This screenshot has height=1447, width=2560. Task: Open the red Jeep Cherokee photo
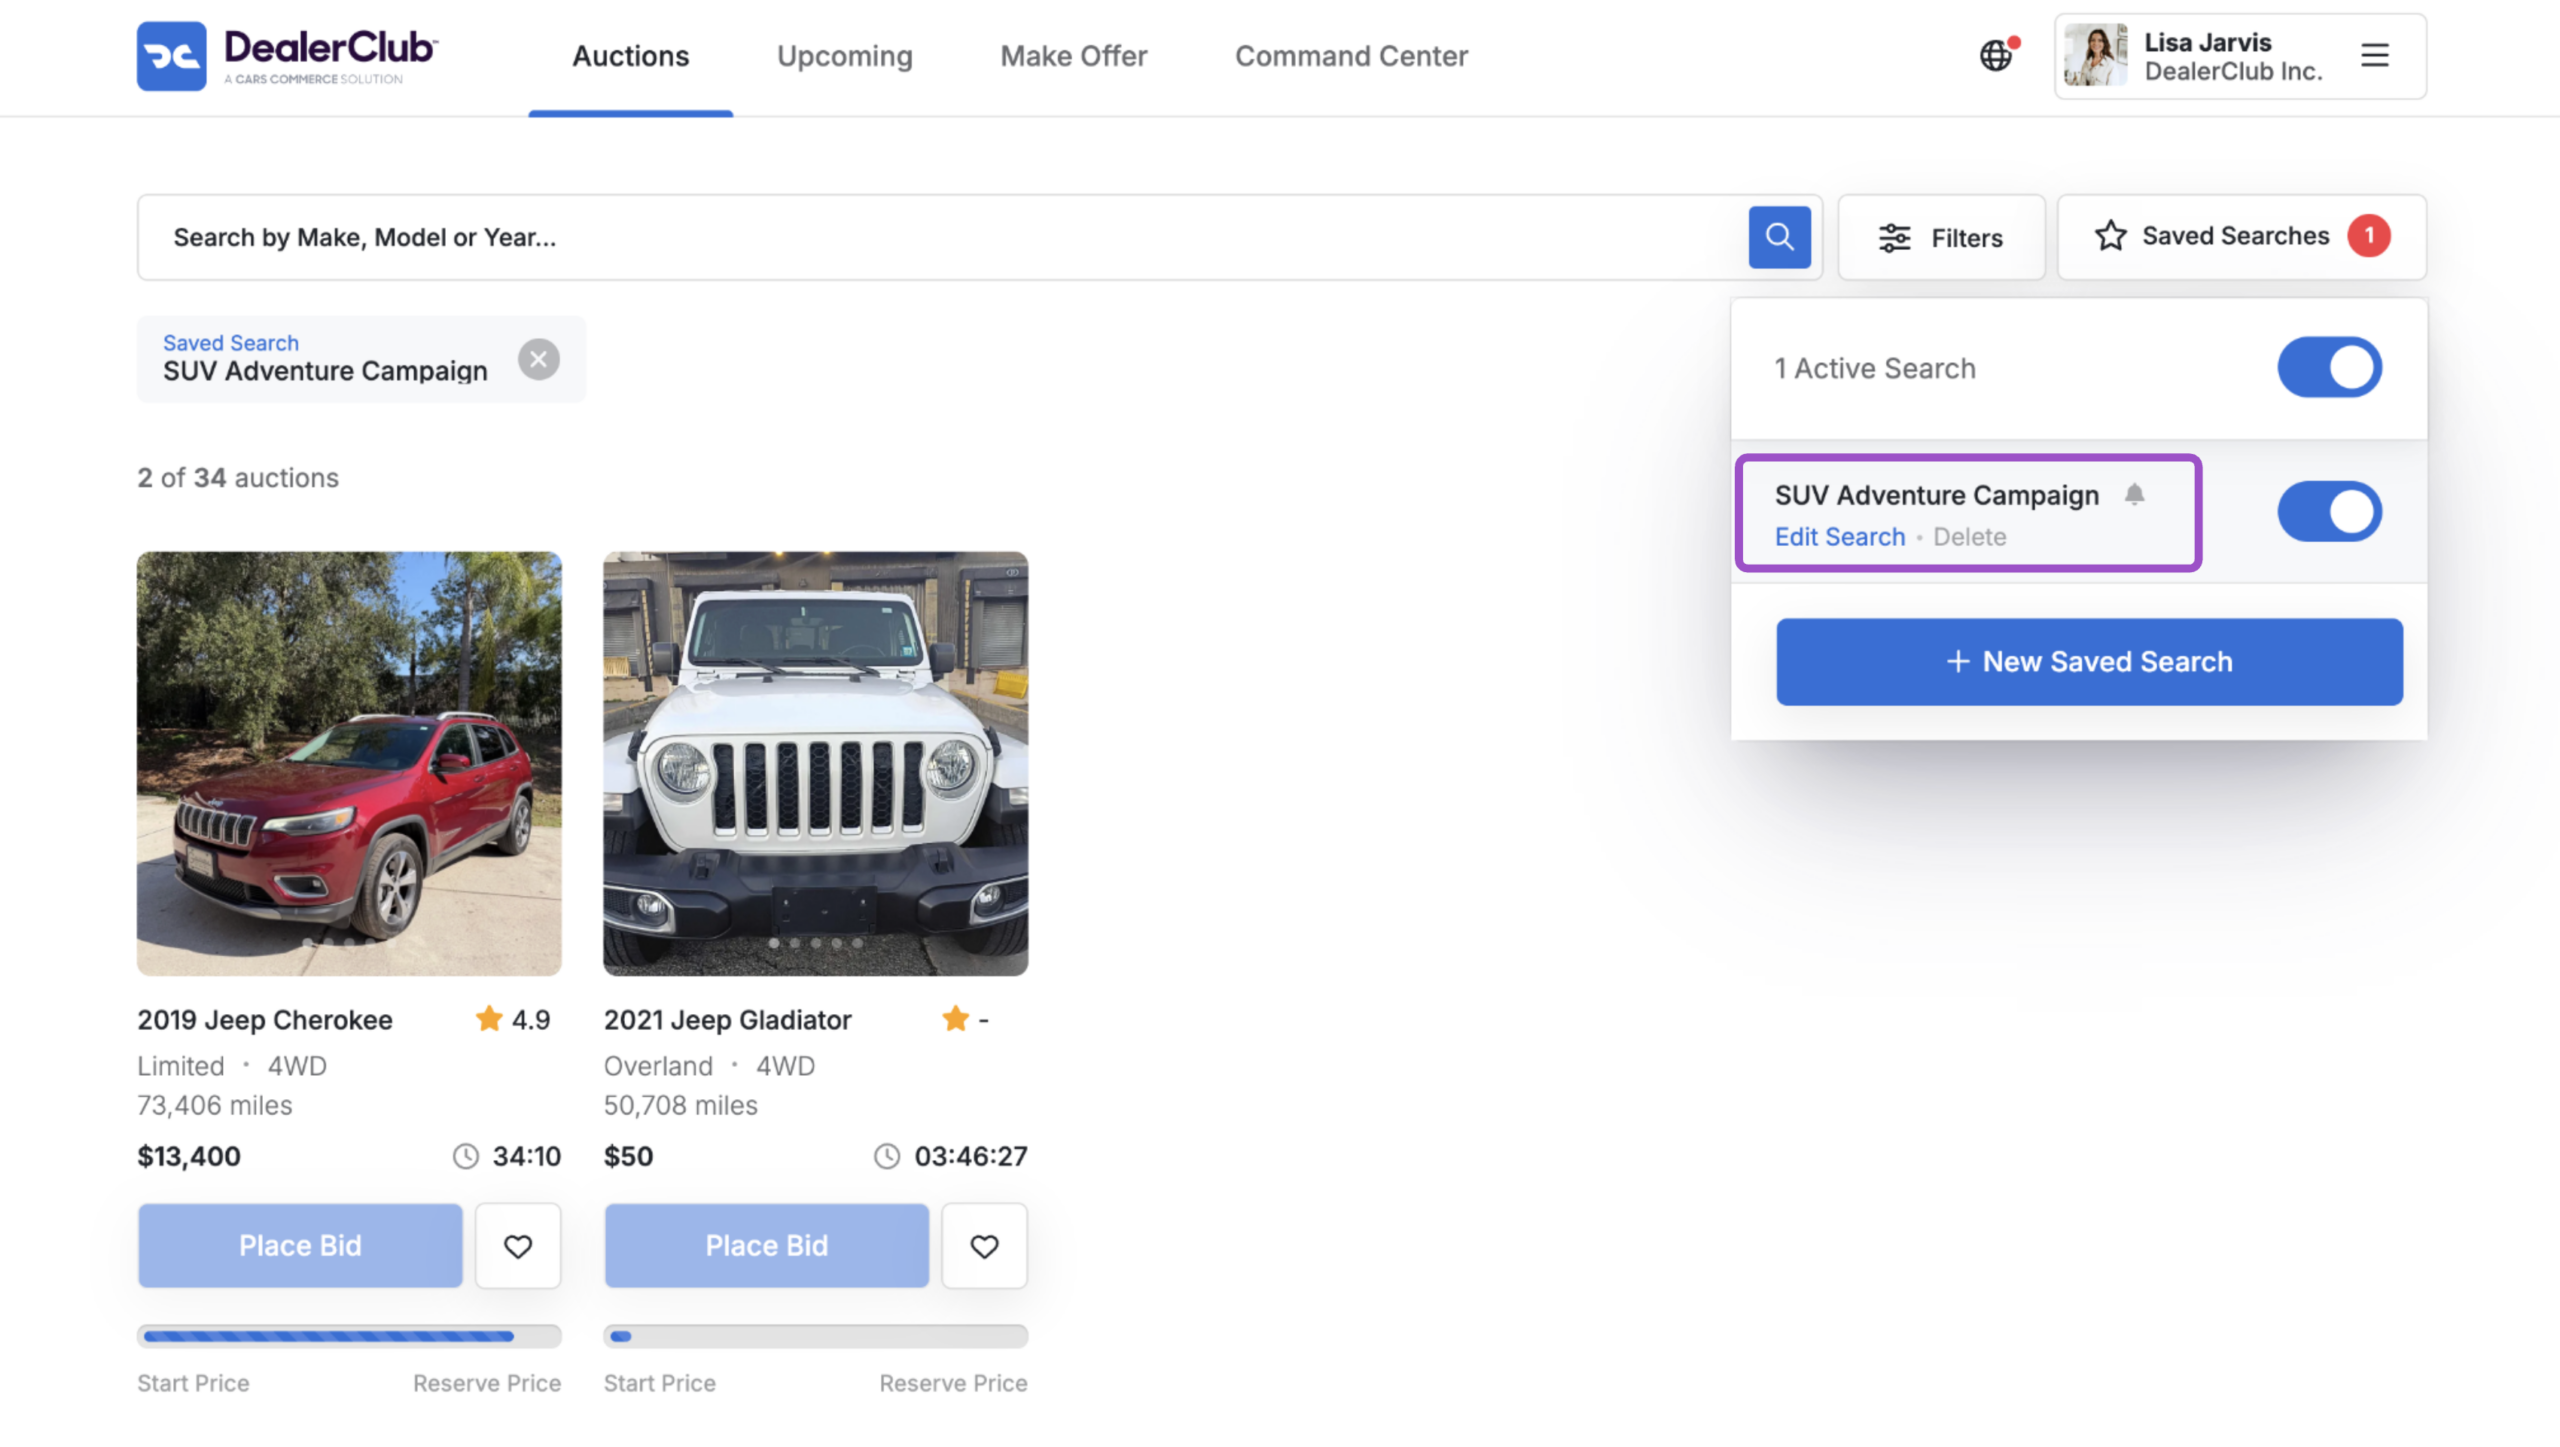(349, 763)
